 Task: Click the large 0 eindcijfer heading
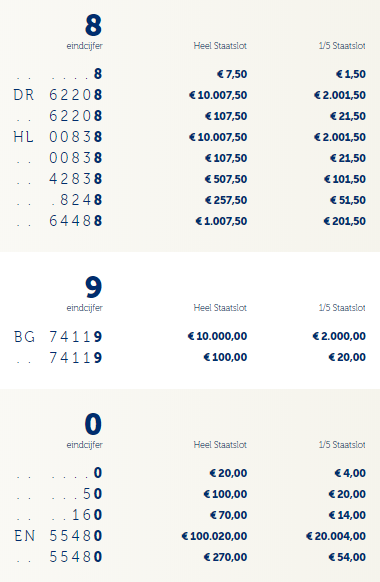coord(93,424)
